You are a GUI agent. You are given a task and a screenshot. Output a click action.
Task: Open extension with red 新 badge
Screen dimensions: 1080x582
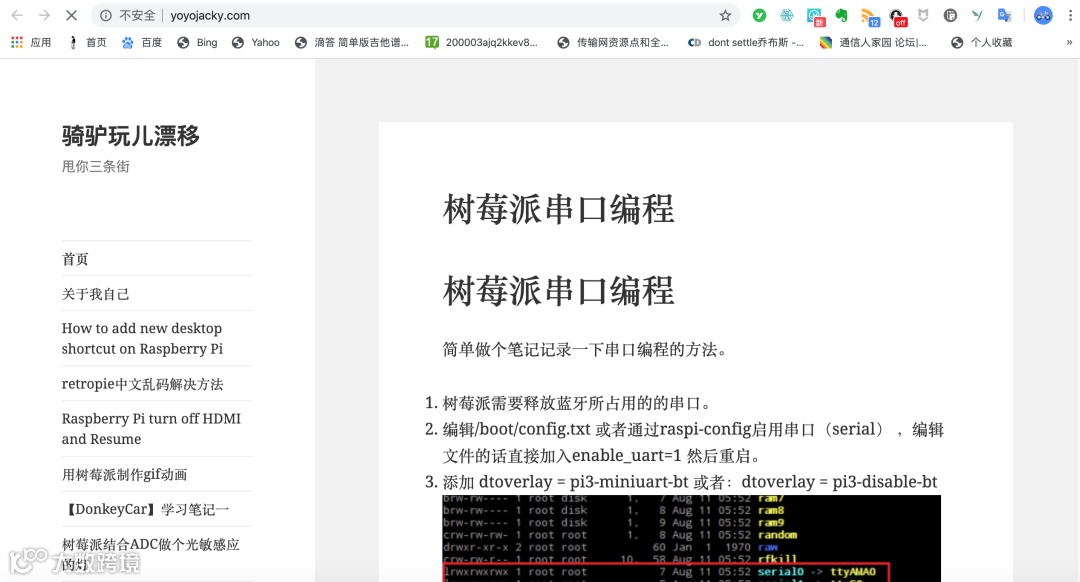click(815, 16)
